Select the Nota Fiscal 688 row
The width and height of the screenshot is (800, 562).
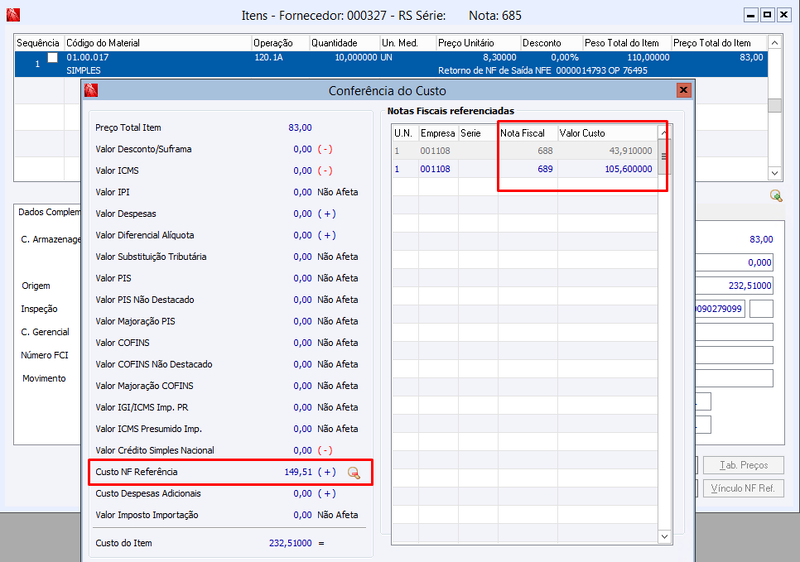524,150
